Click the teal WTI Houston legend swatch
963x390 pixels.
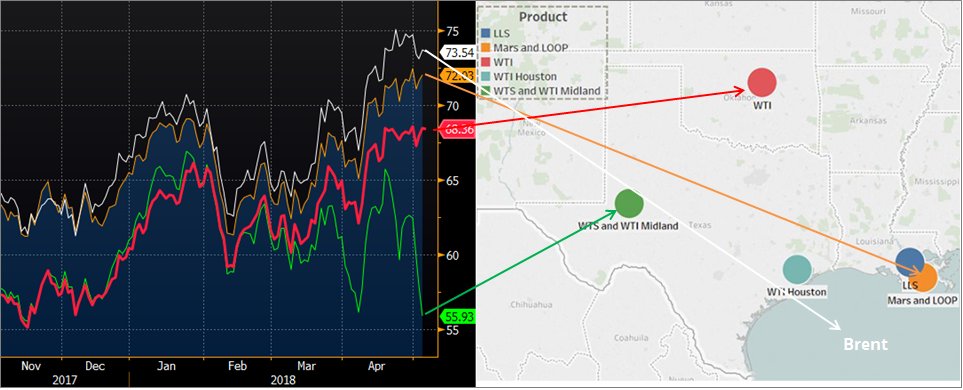(x=486, y=77)
